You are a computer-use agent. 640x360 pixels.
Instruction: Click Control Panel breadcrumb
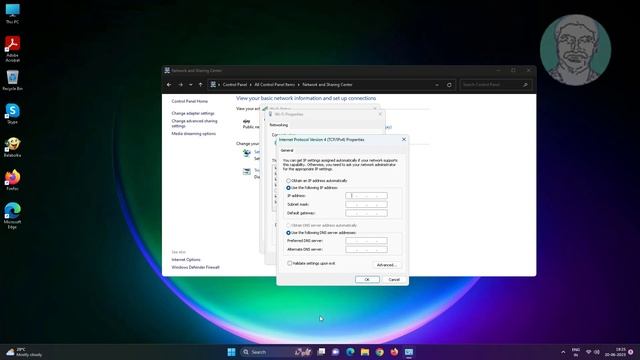tap(235, 84)
